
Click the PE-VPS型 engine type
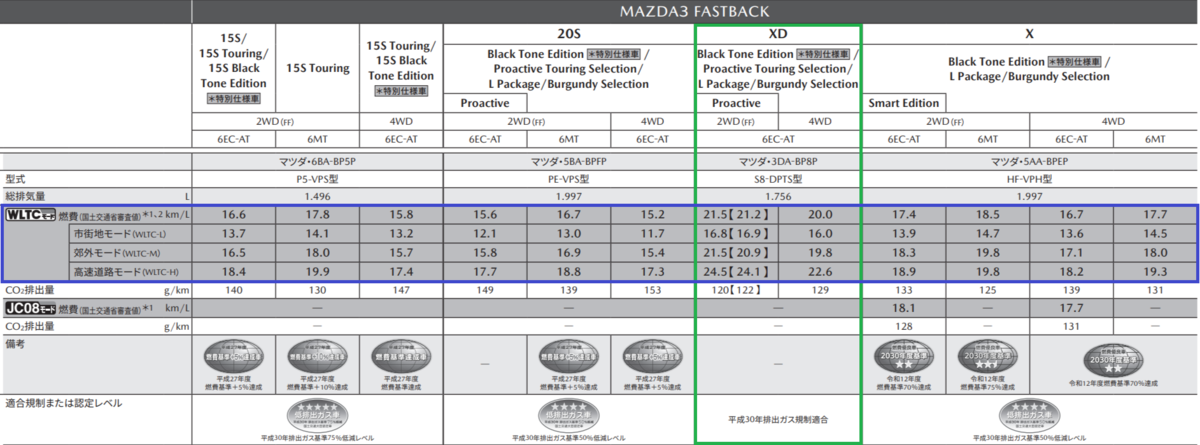(x=568, y=179)
